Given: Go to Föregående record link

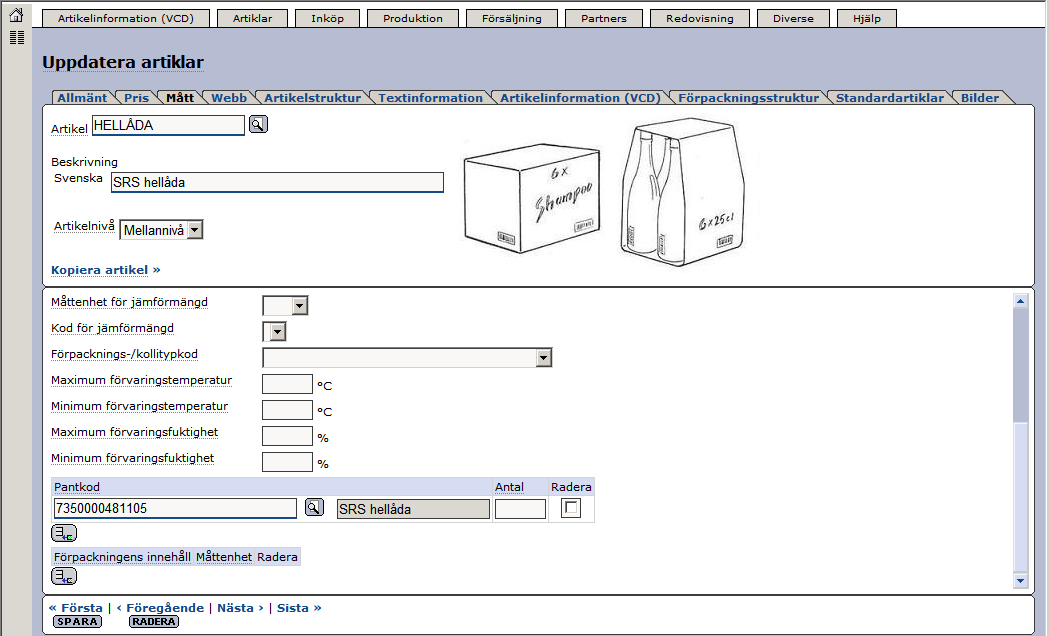Looking at the screenshot, I should coord(160,608).
